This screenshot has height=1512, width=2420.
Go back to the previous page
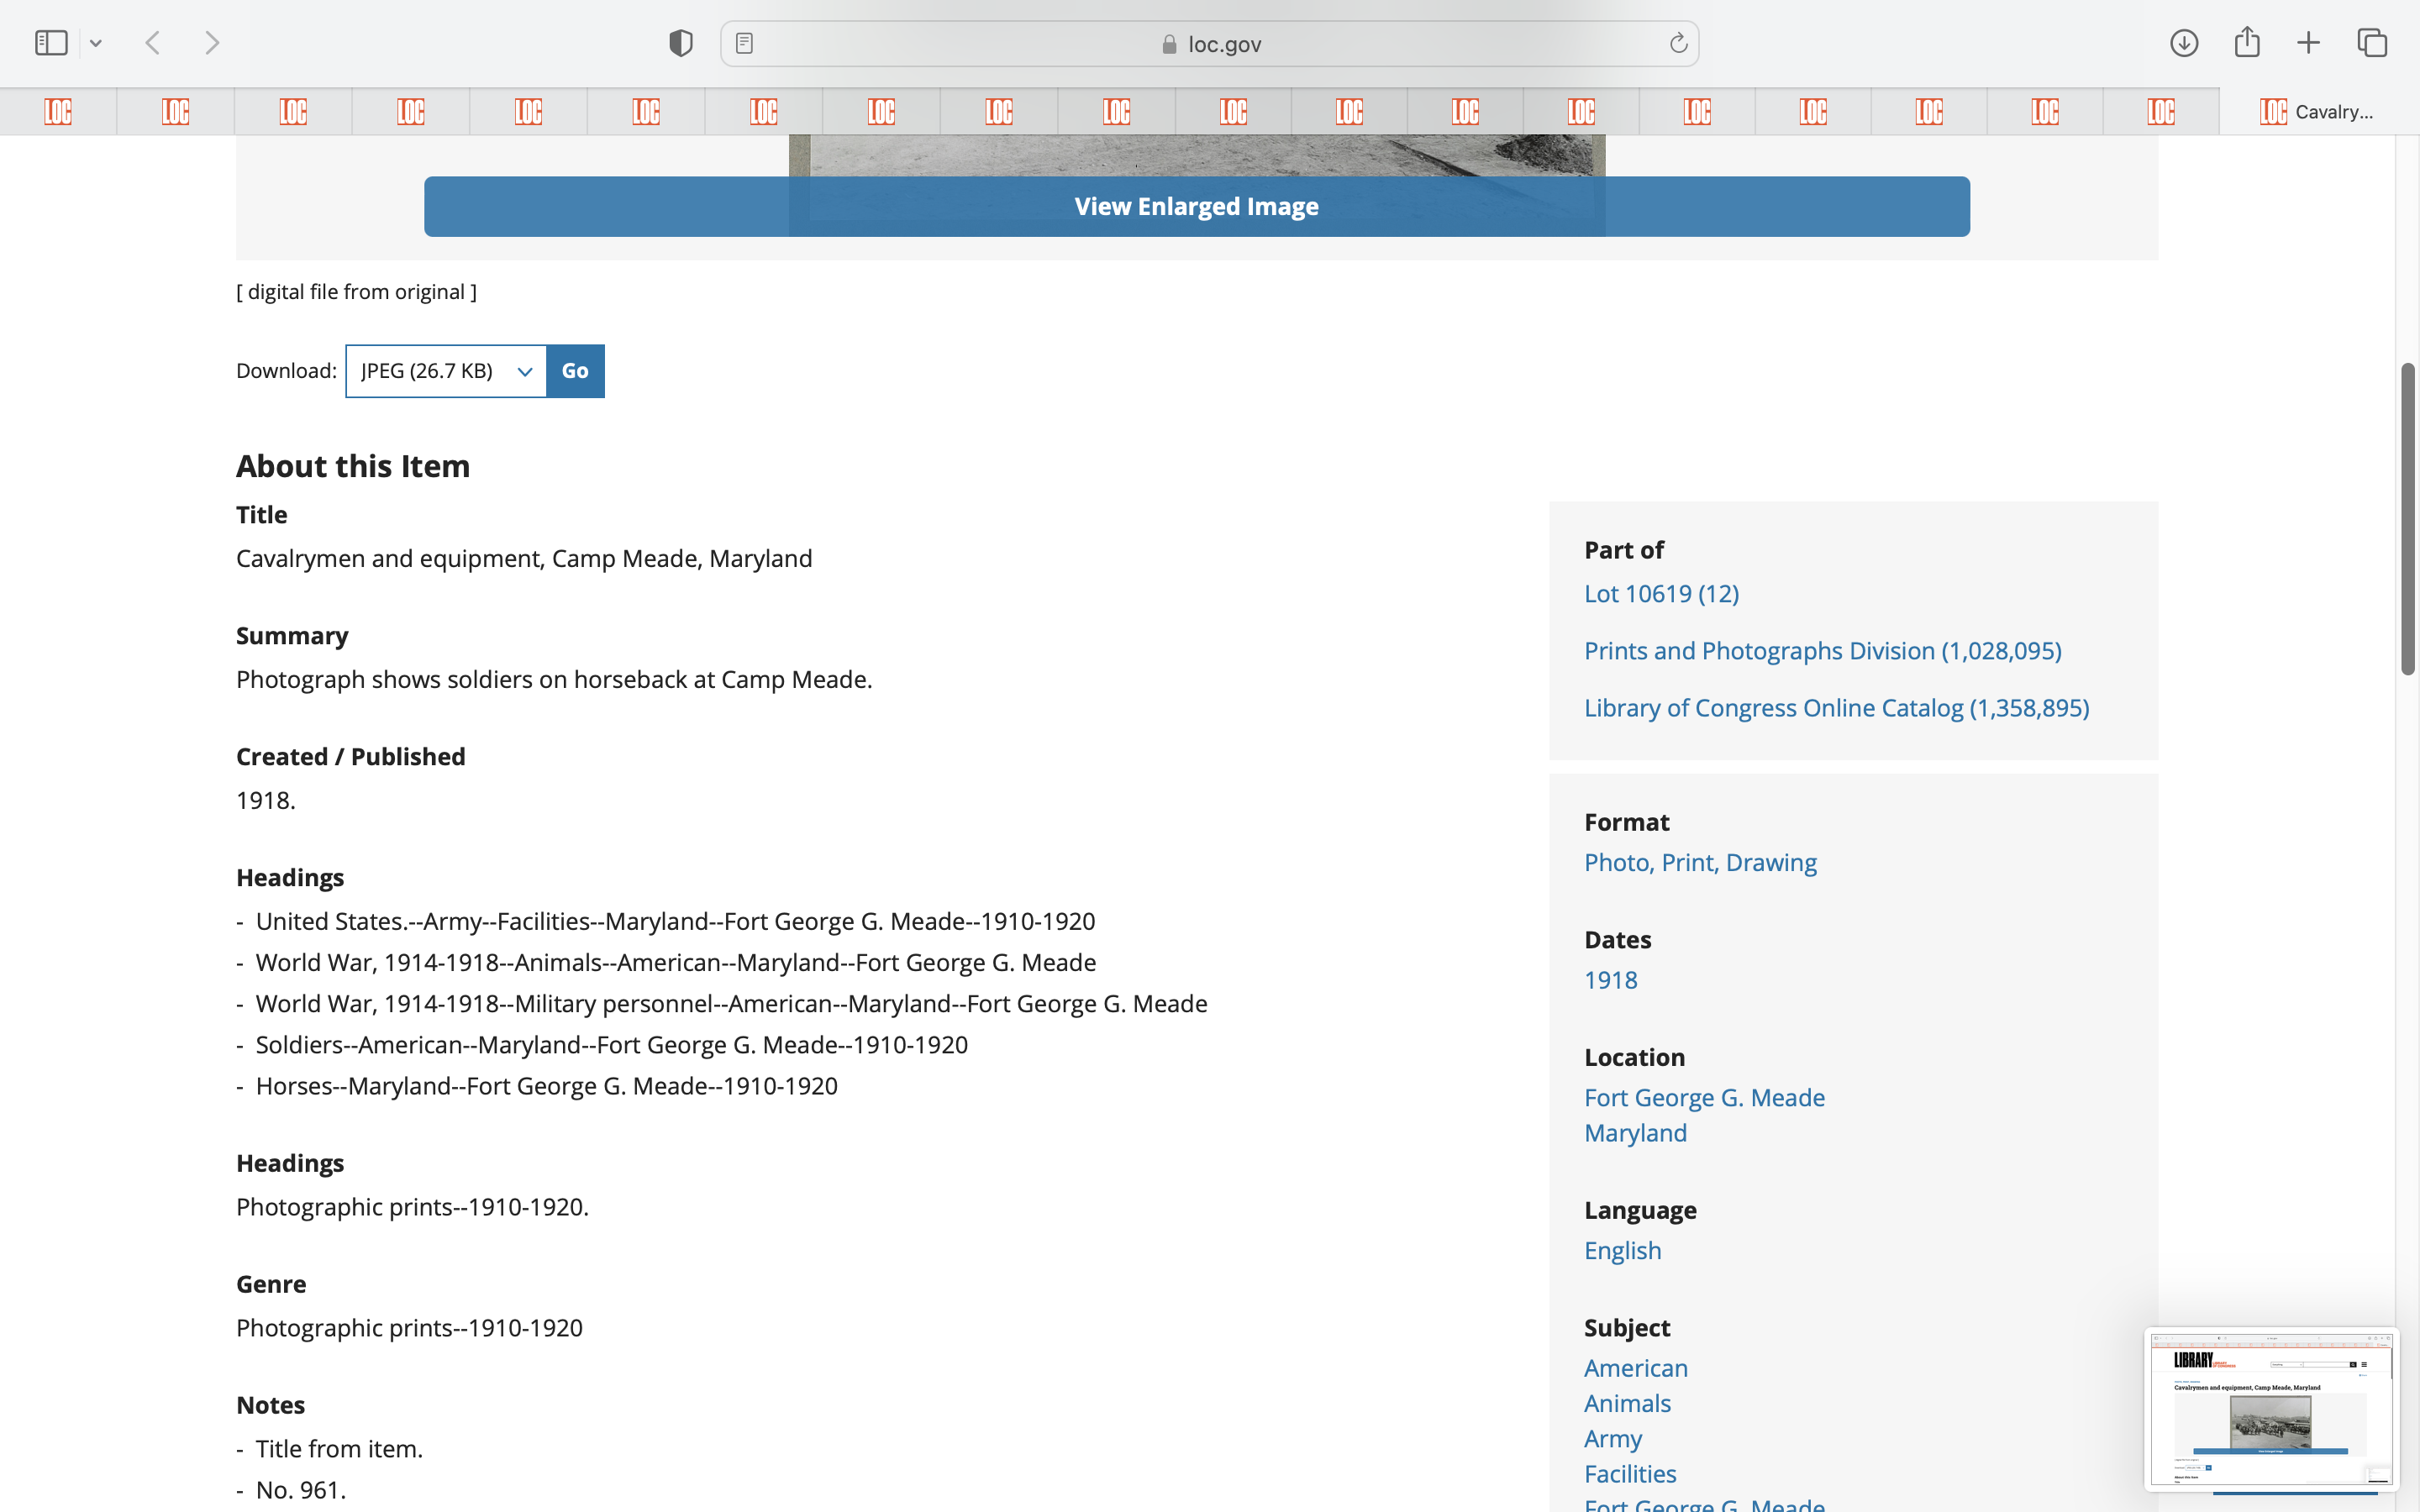pyautogui.click(x=153, y=43)
